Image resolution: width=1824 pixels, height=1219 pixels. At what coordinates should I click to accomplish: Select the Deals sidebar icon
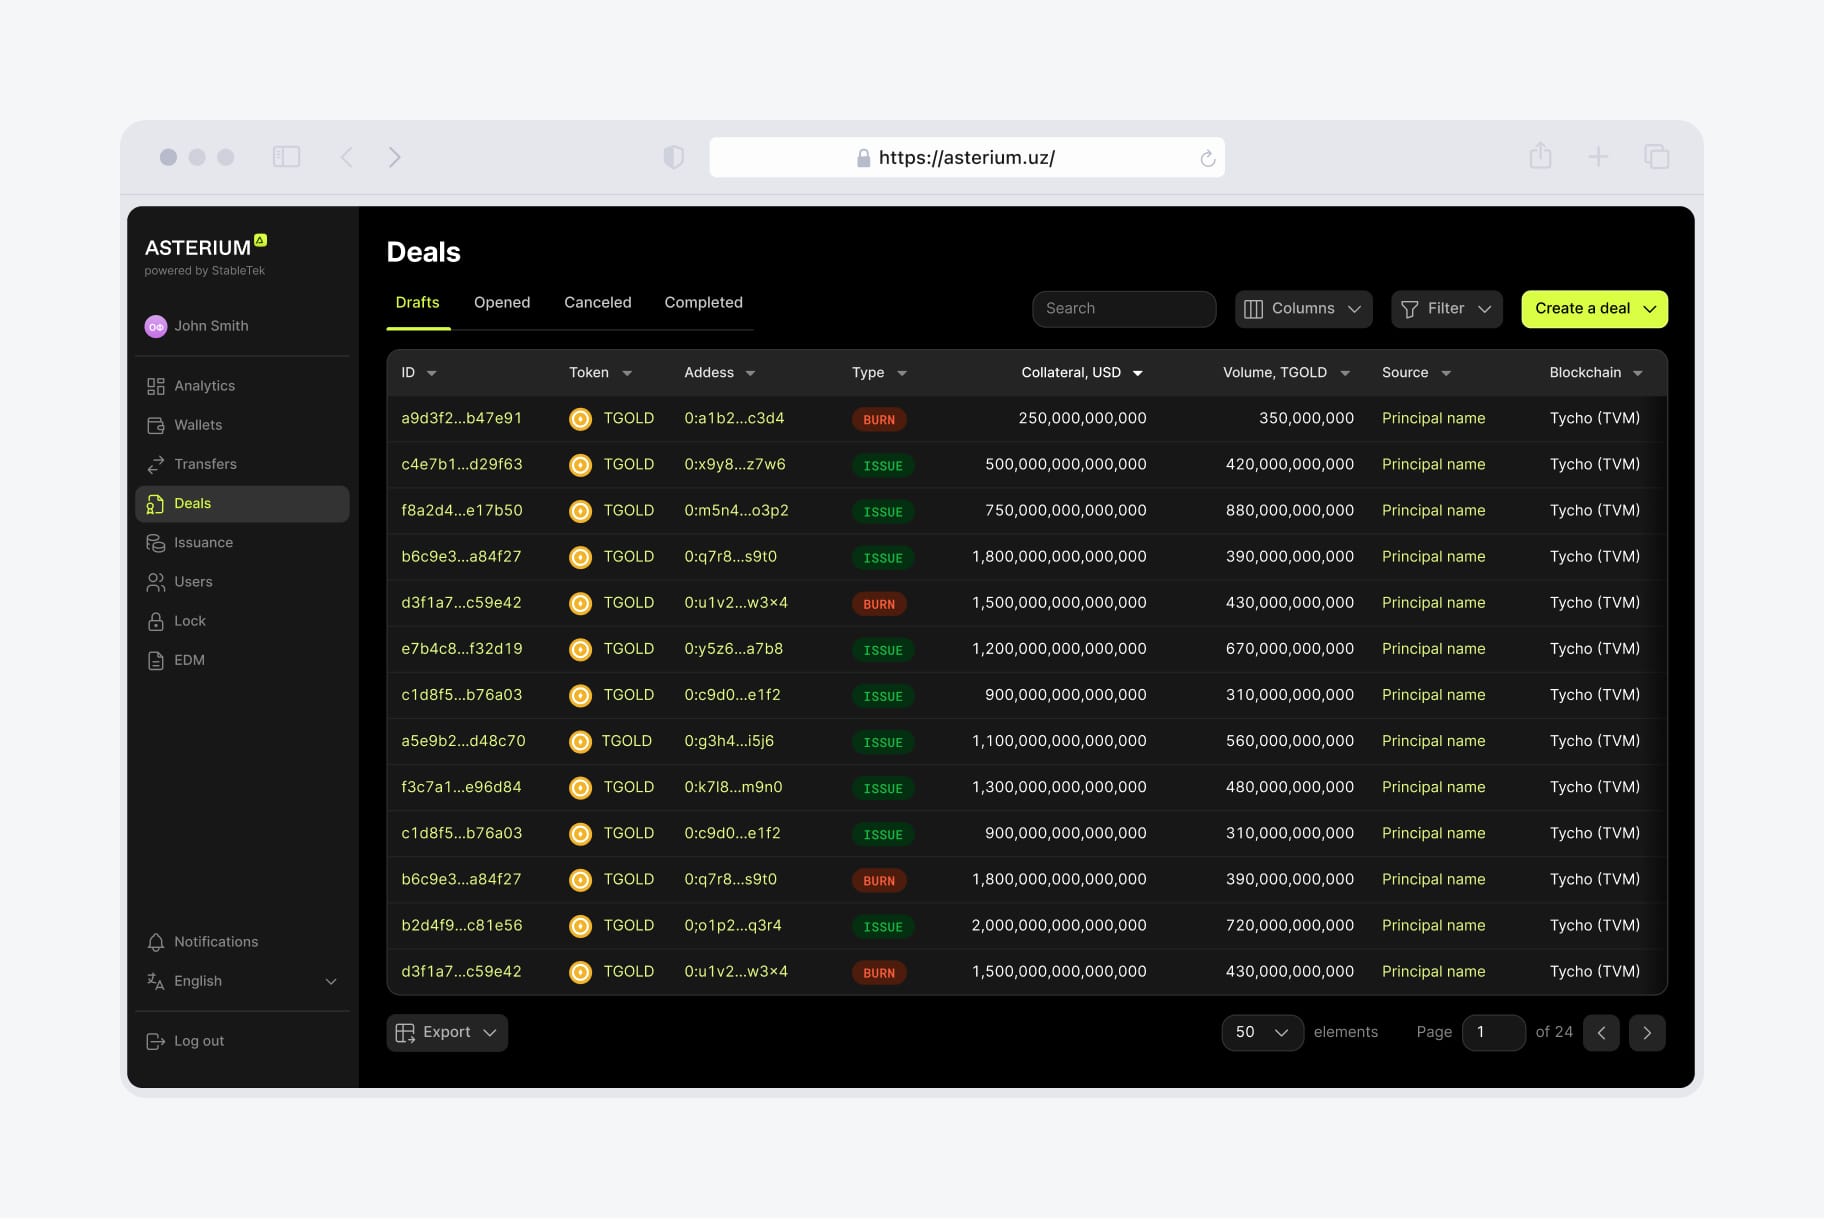[156, 504]
